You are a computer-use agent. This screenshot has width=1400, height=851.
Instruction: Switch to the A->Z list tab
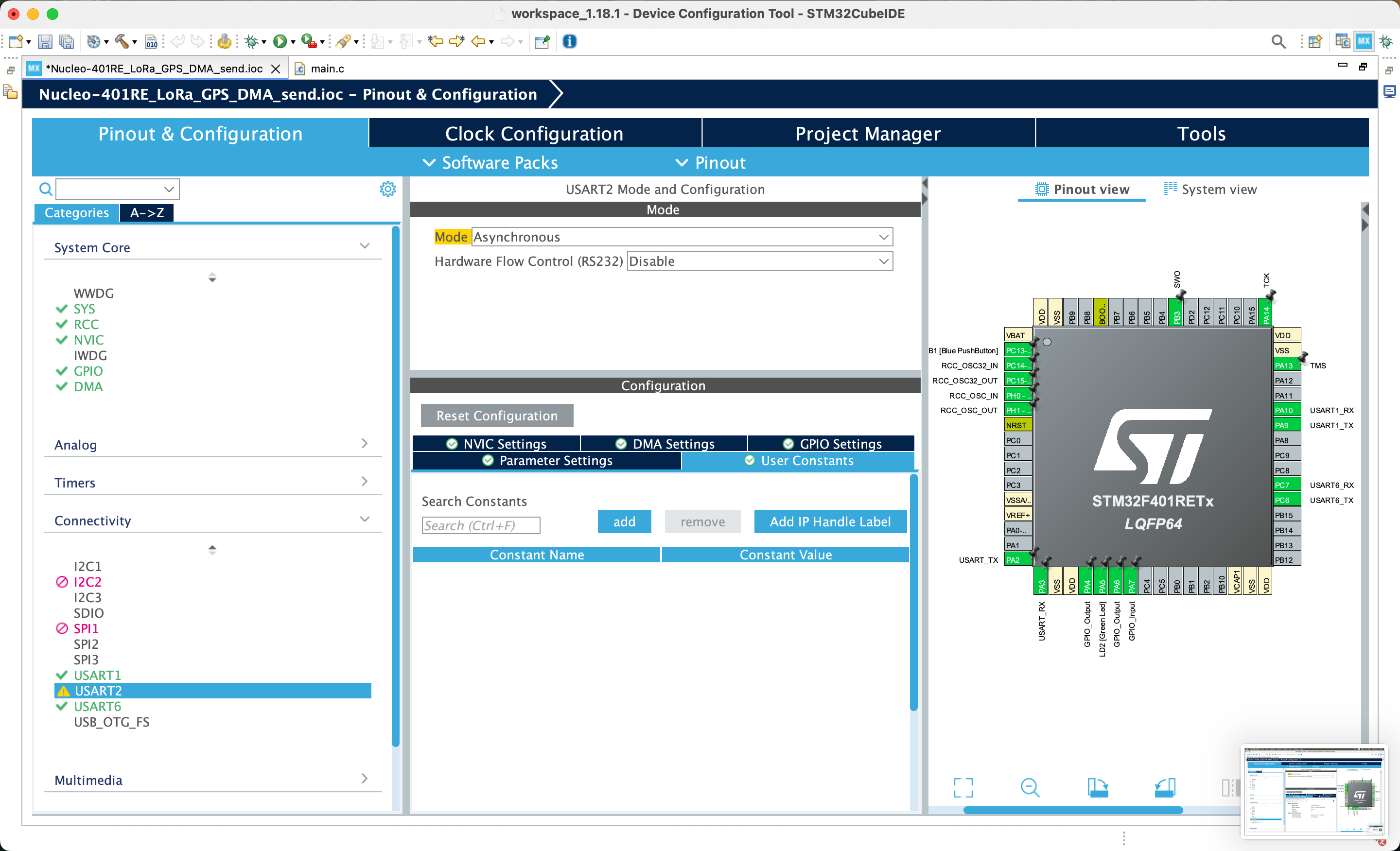tap(147, 213)
